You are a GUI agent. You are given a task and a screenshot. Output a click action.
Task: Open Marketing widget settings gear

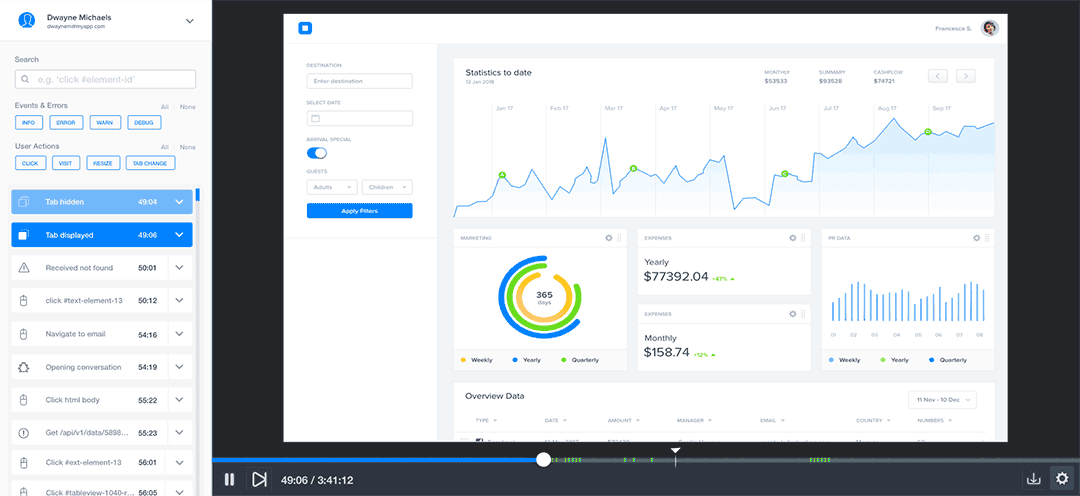[x=608, y=238]
